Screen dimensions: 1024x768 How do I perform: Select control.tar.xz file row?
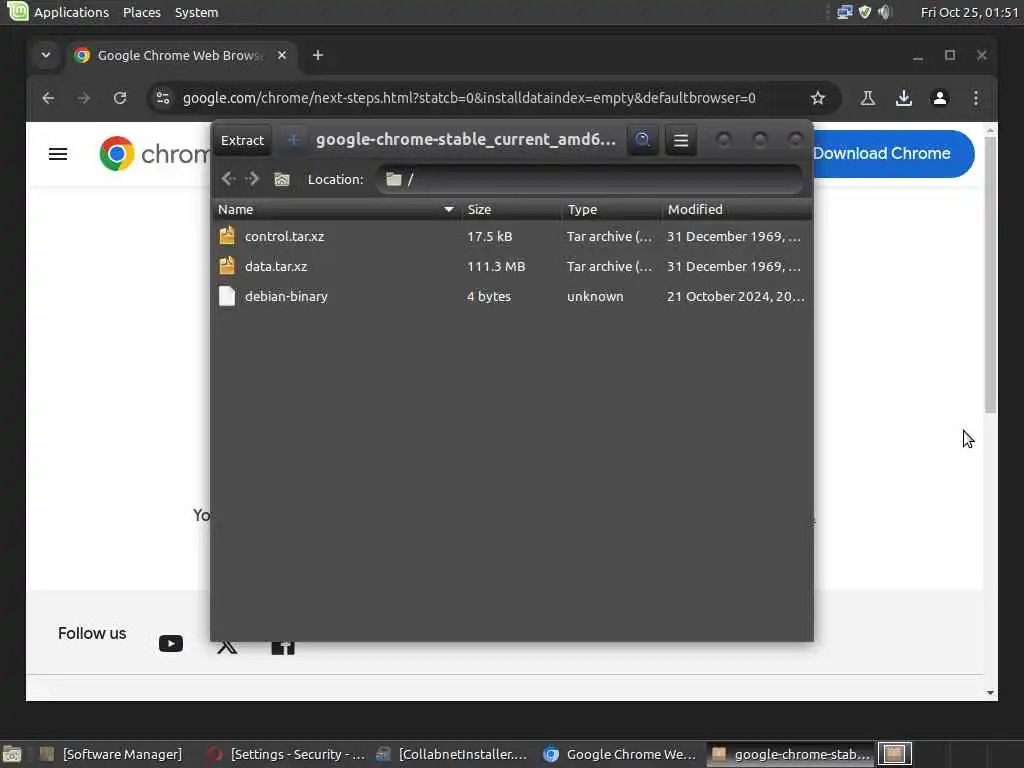coord(512,236)
